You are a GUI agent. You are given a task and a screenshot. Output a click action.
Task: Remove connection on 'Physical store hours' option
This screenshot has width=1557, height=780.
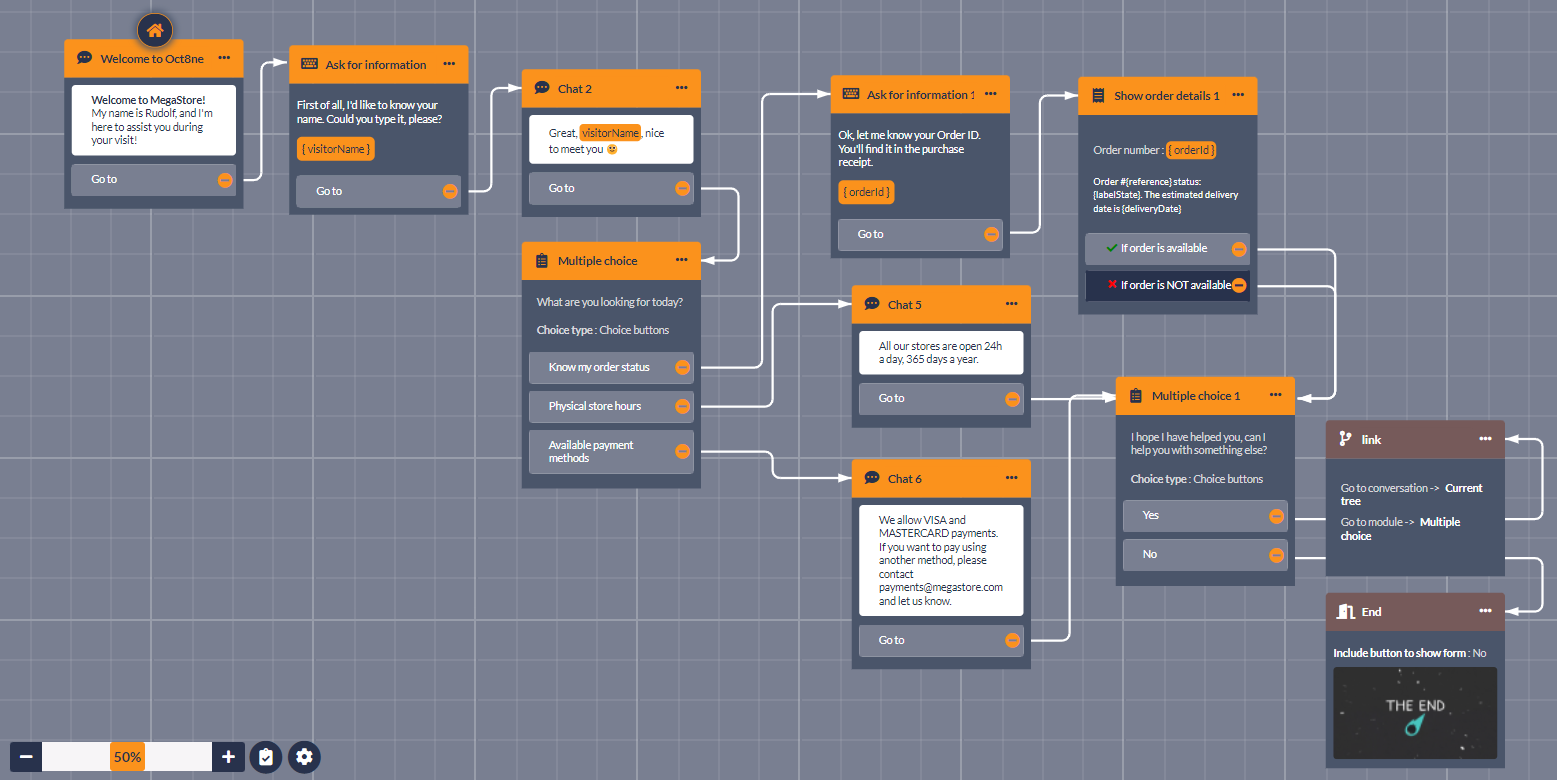click(x=682, y=406)
